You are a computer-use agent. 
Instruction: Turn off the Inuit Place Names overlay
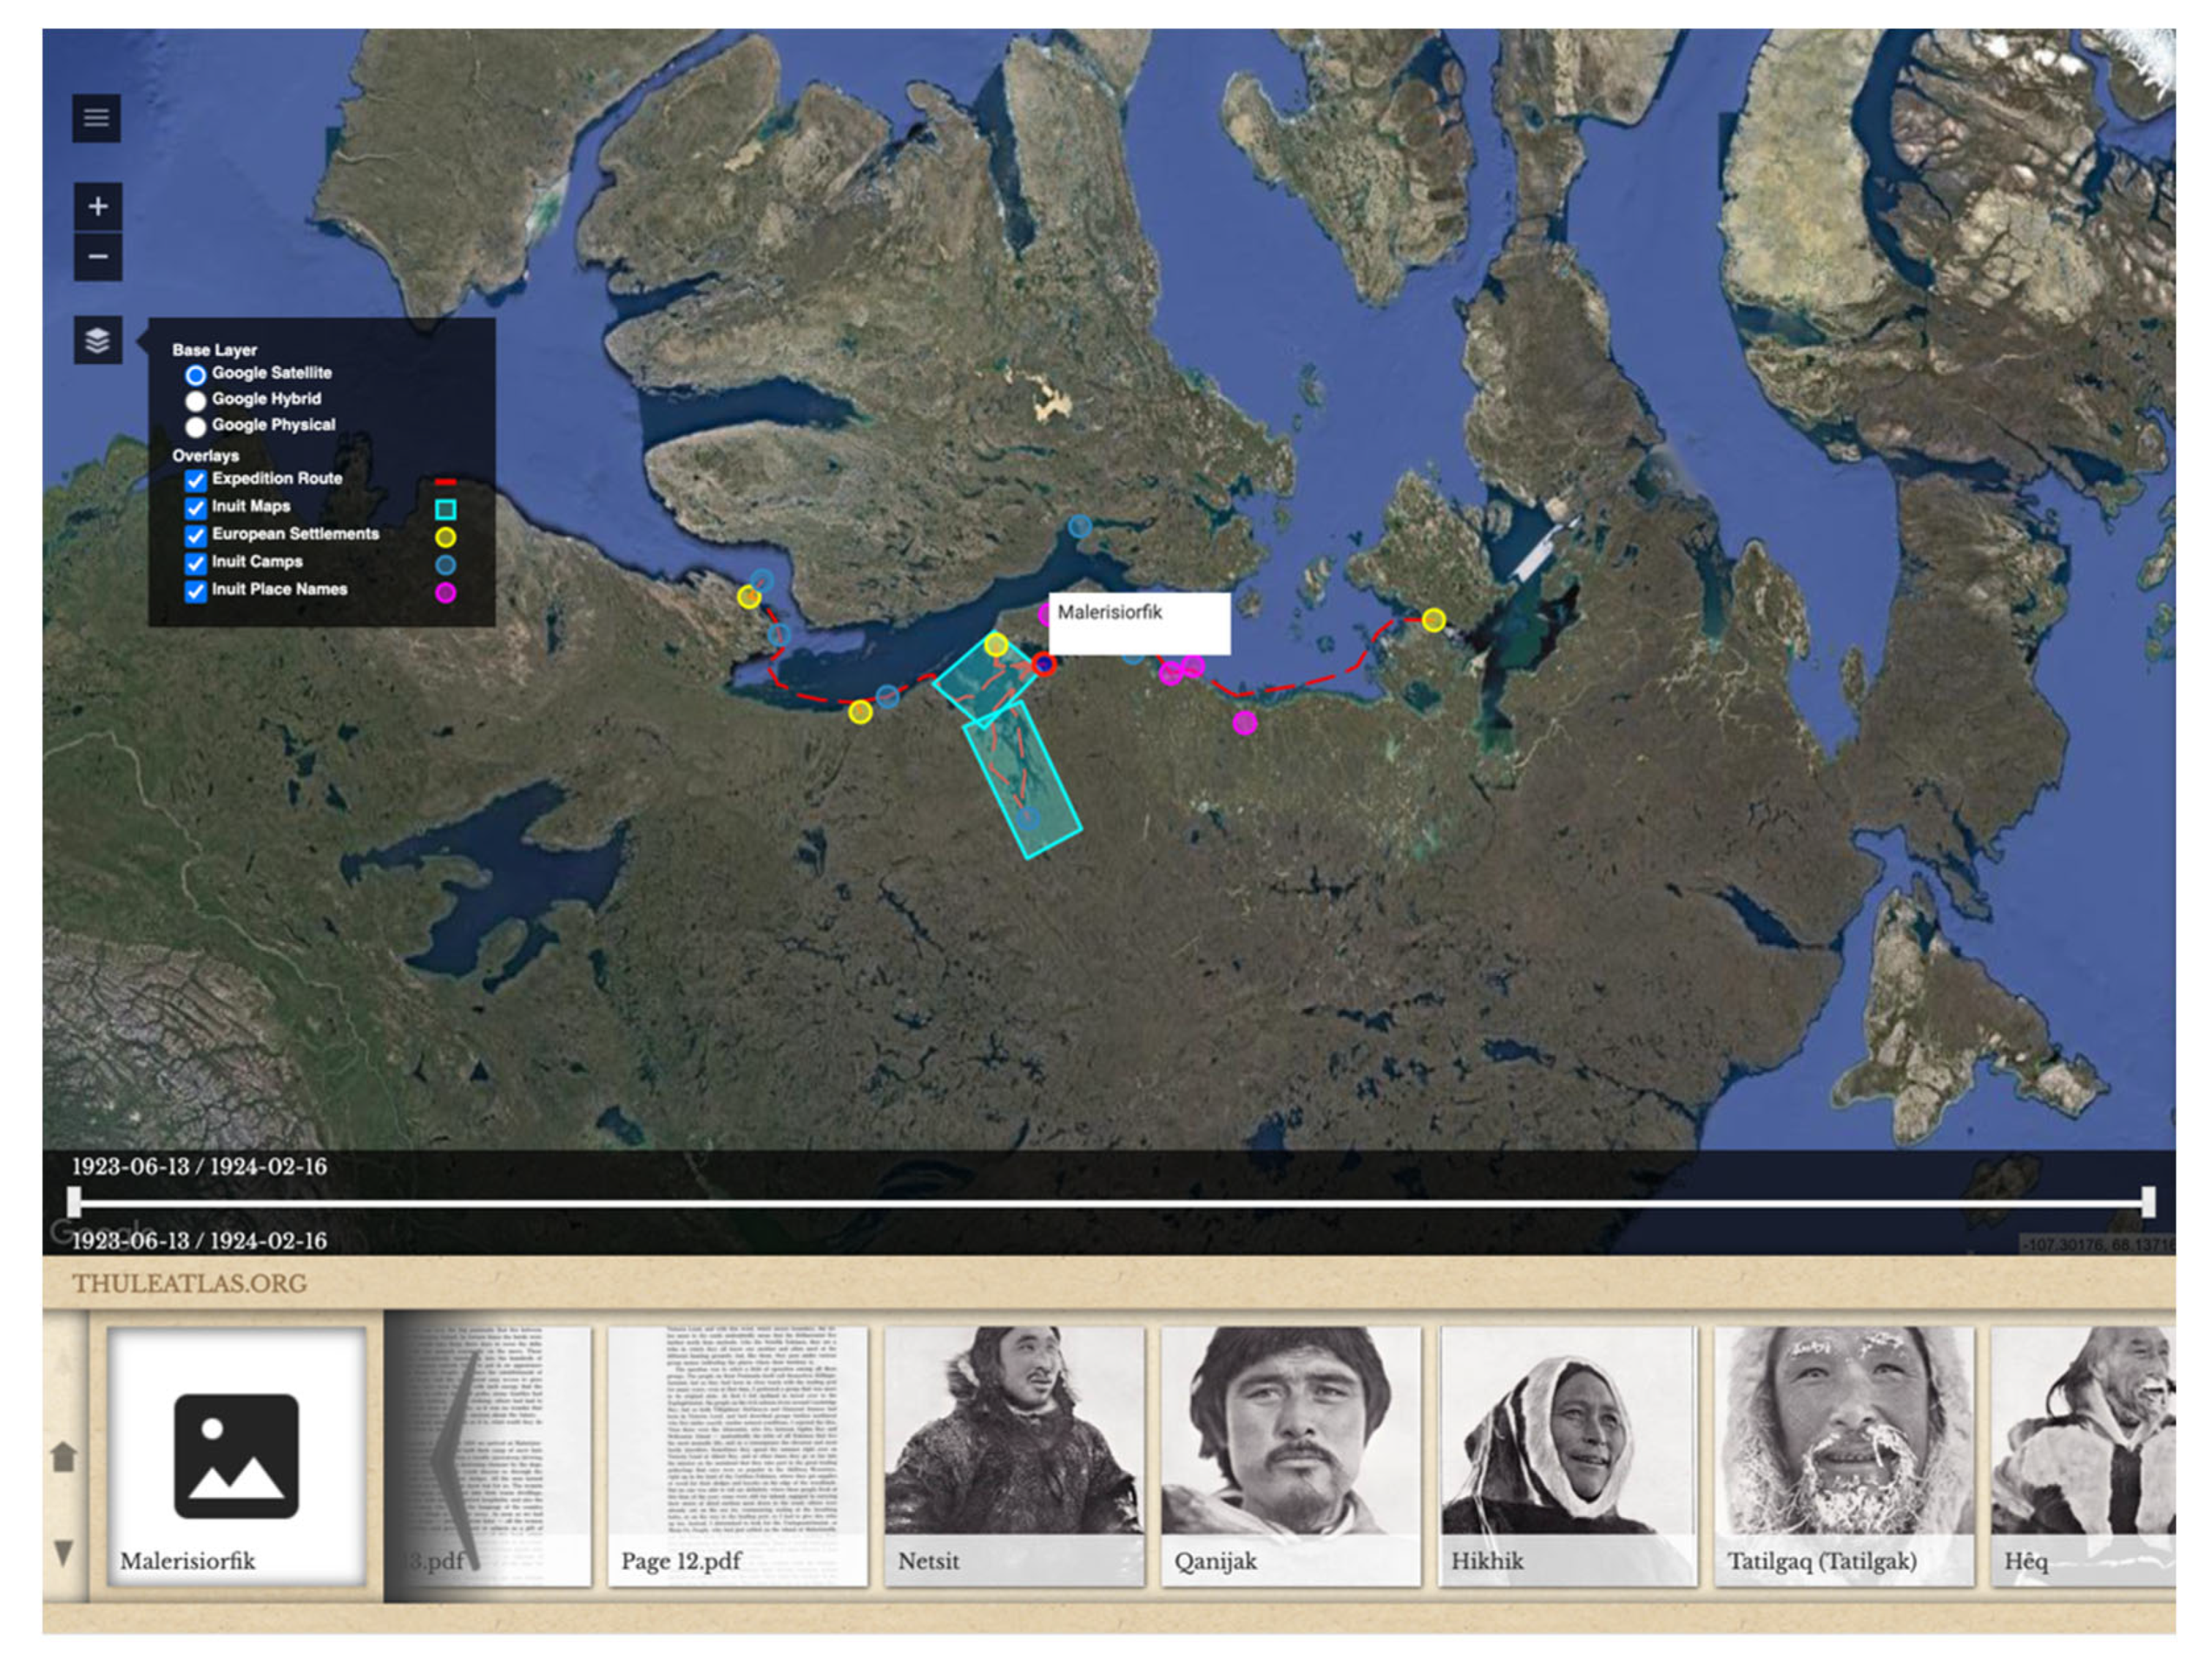coord(196,592)
